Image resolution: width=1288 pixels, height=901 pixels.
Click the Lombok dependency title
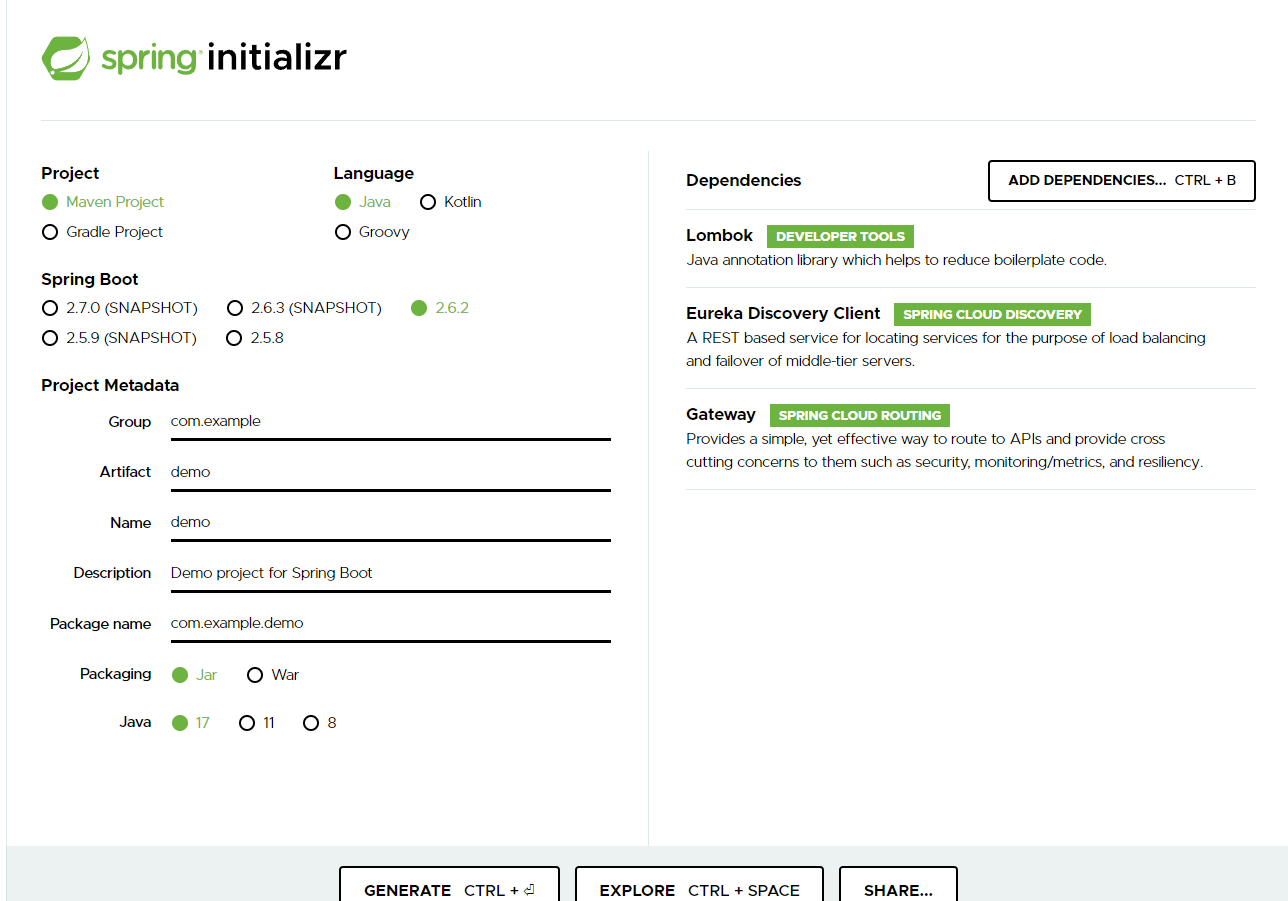point(719,236)
